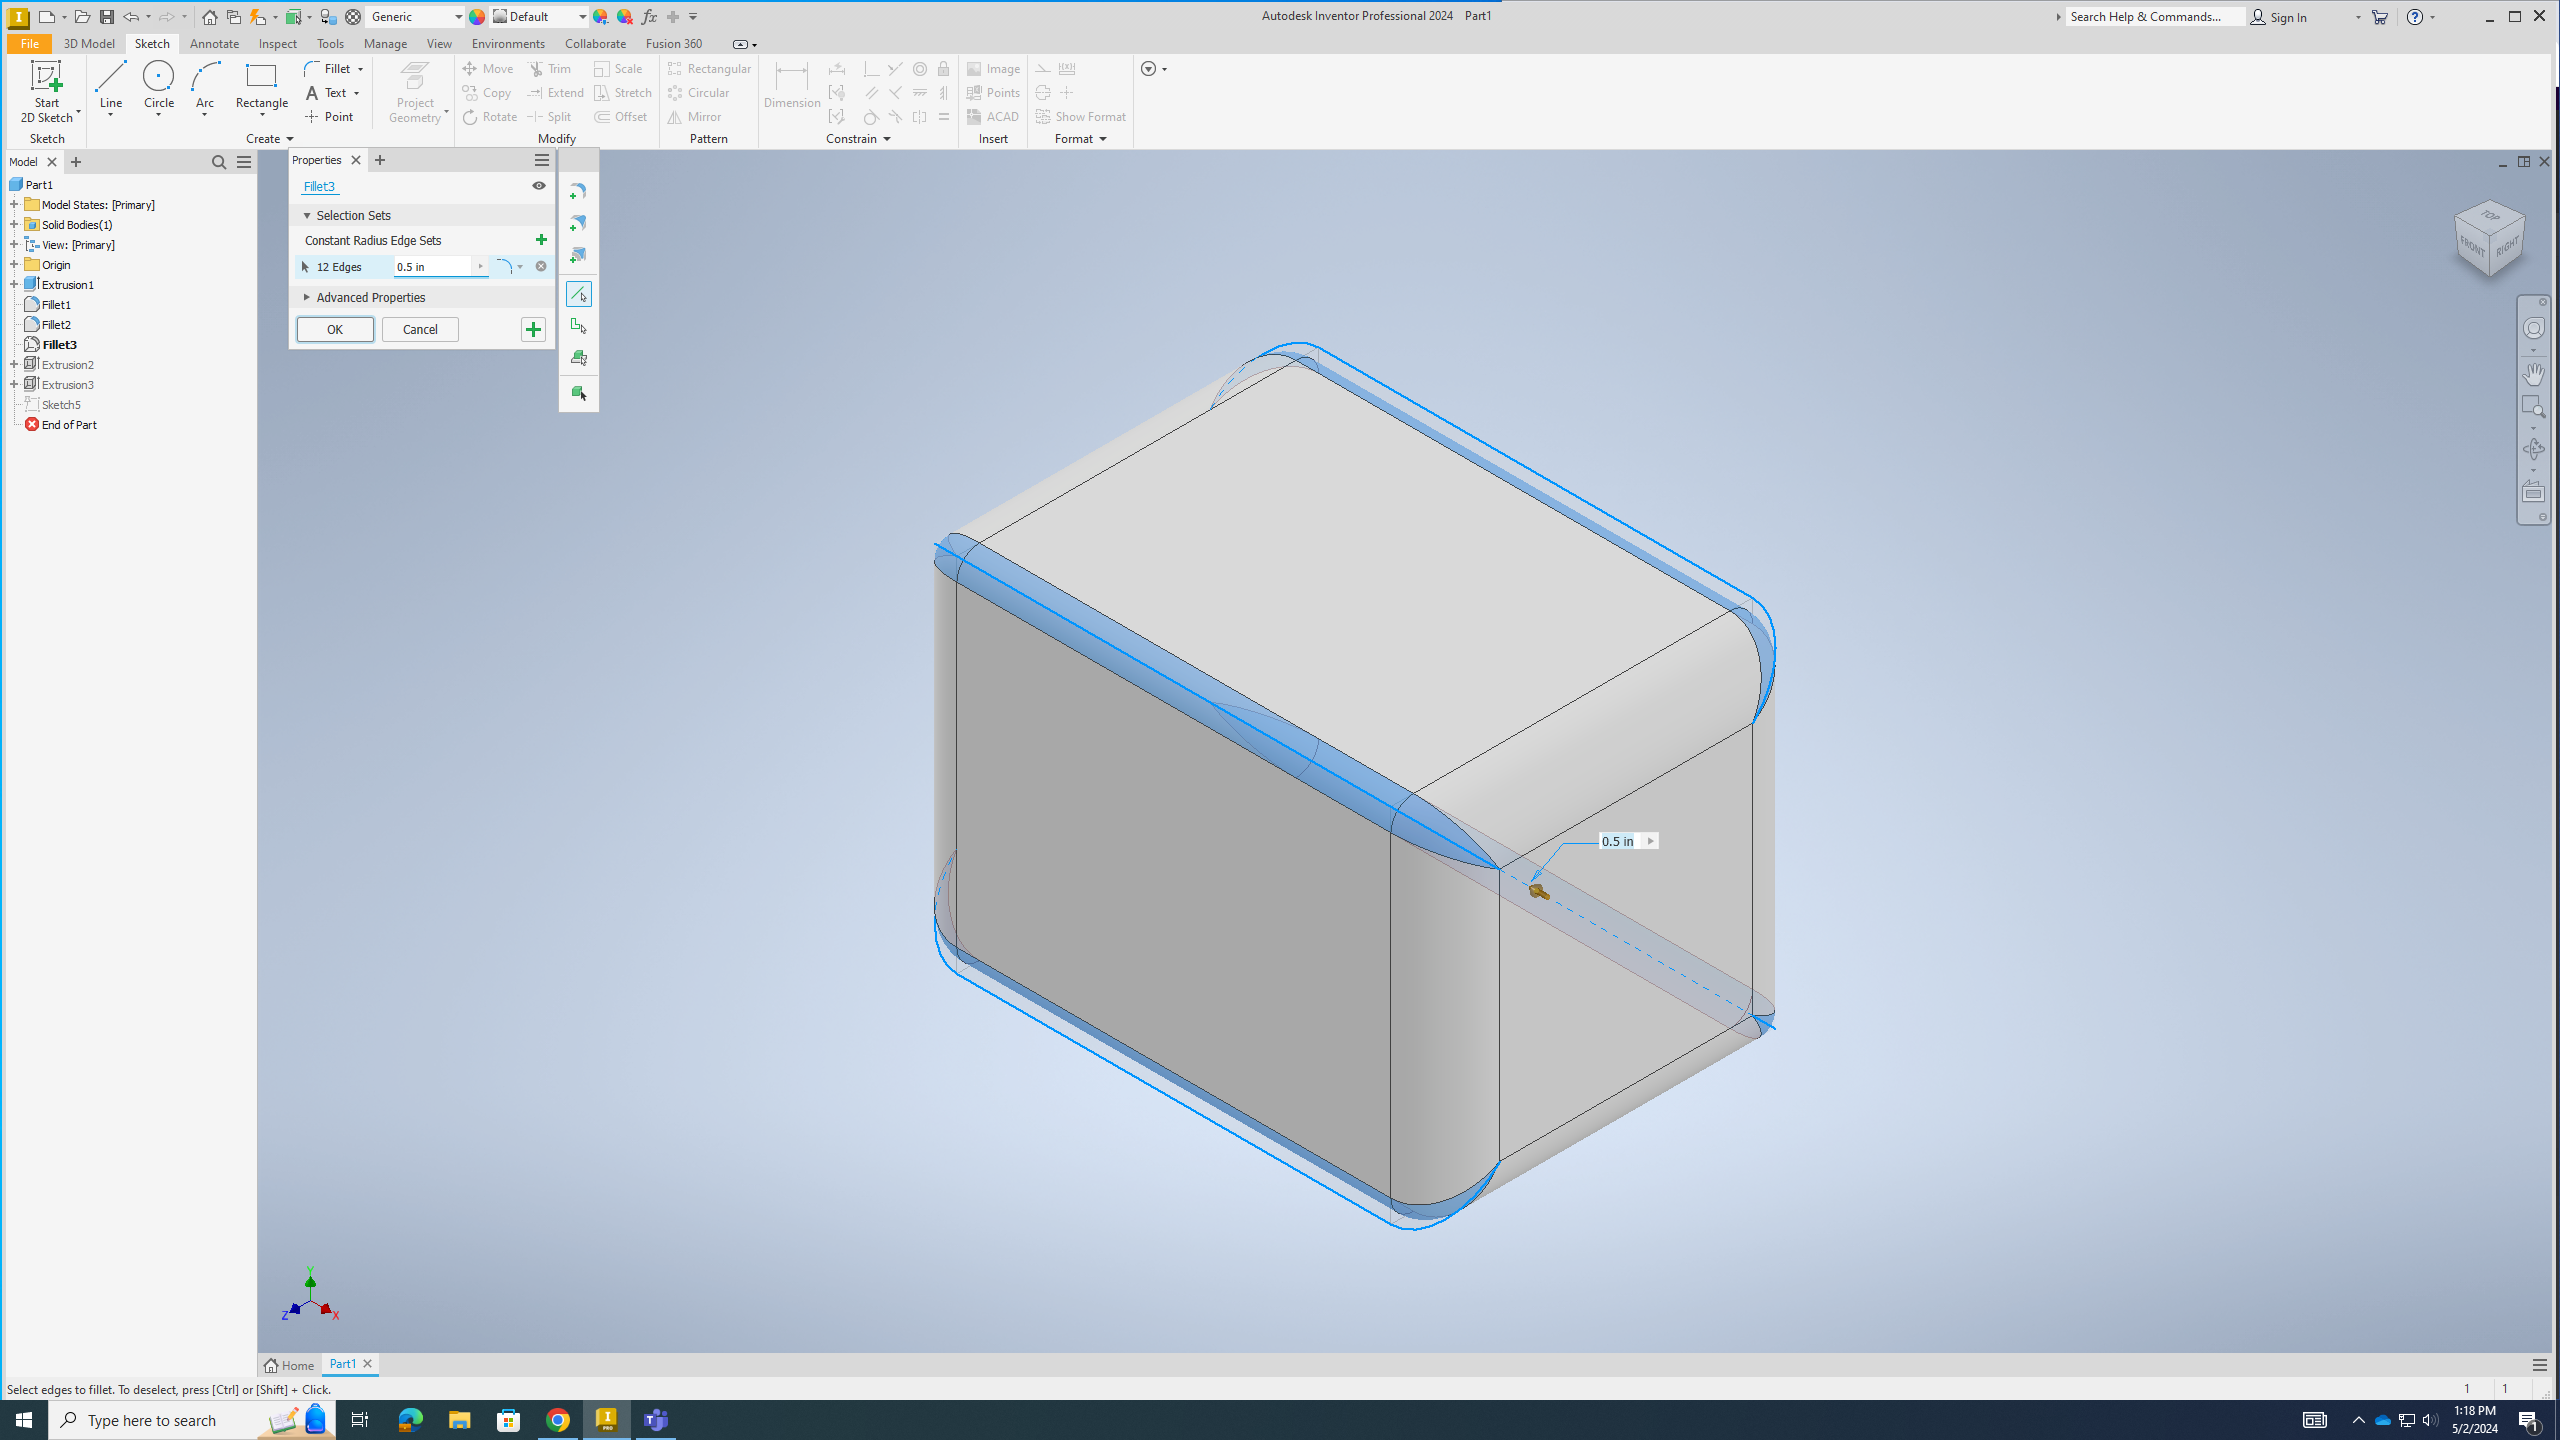This screenshot has height=1440, width=2560.
Task: Open fx Parameters icon
Action: [649, 17]
